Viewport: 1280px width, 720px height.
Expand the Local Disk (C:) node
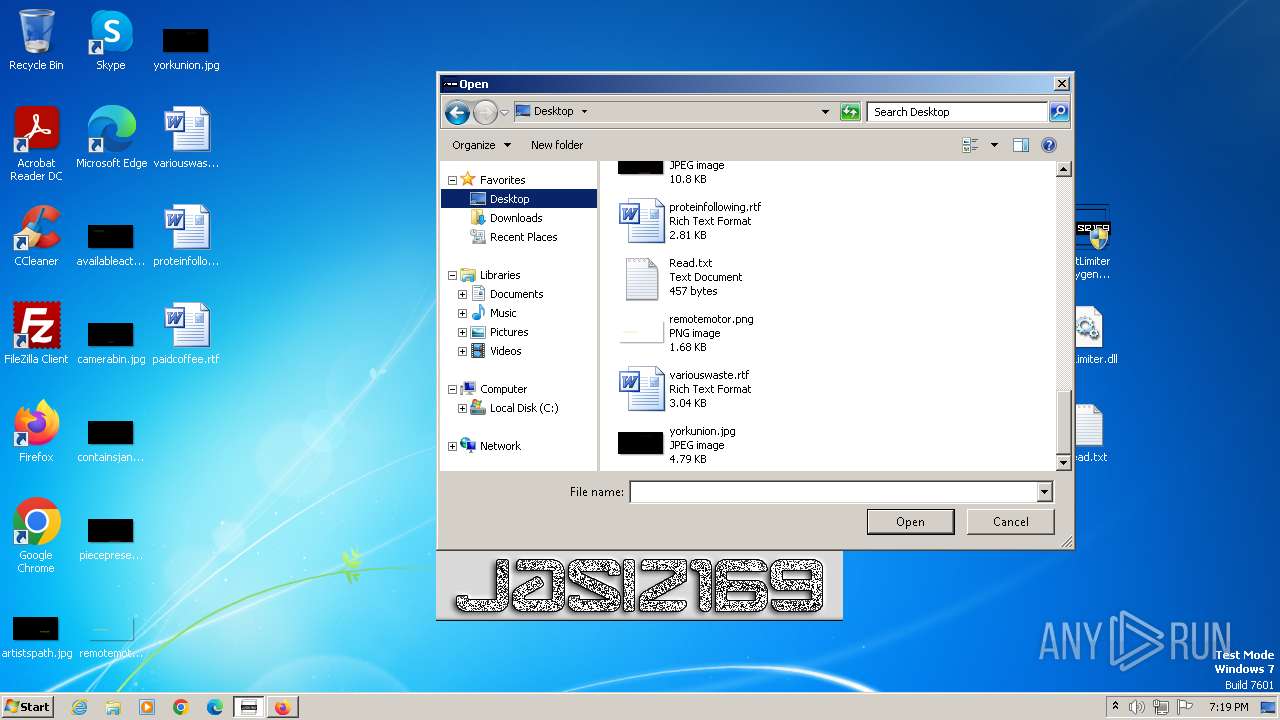(x=462, y=409)
